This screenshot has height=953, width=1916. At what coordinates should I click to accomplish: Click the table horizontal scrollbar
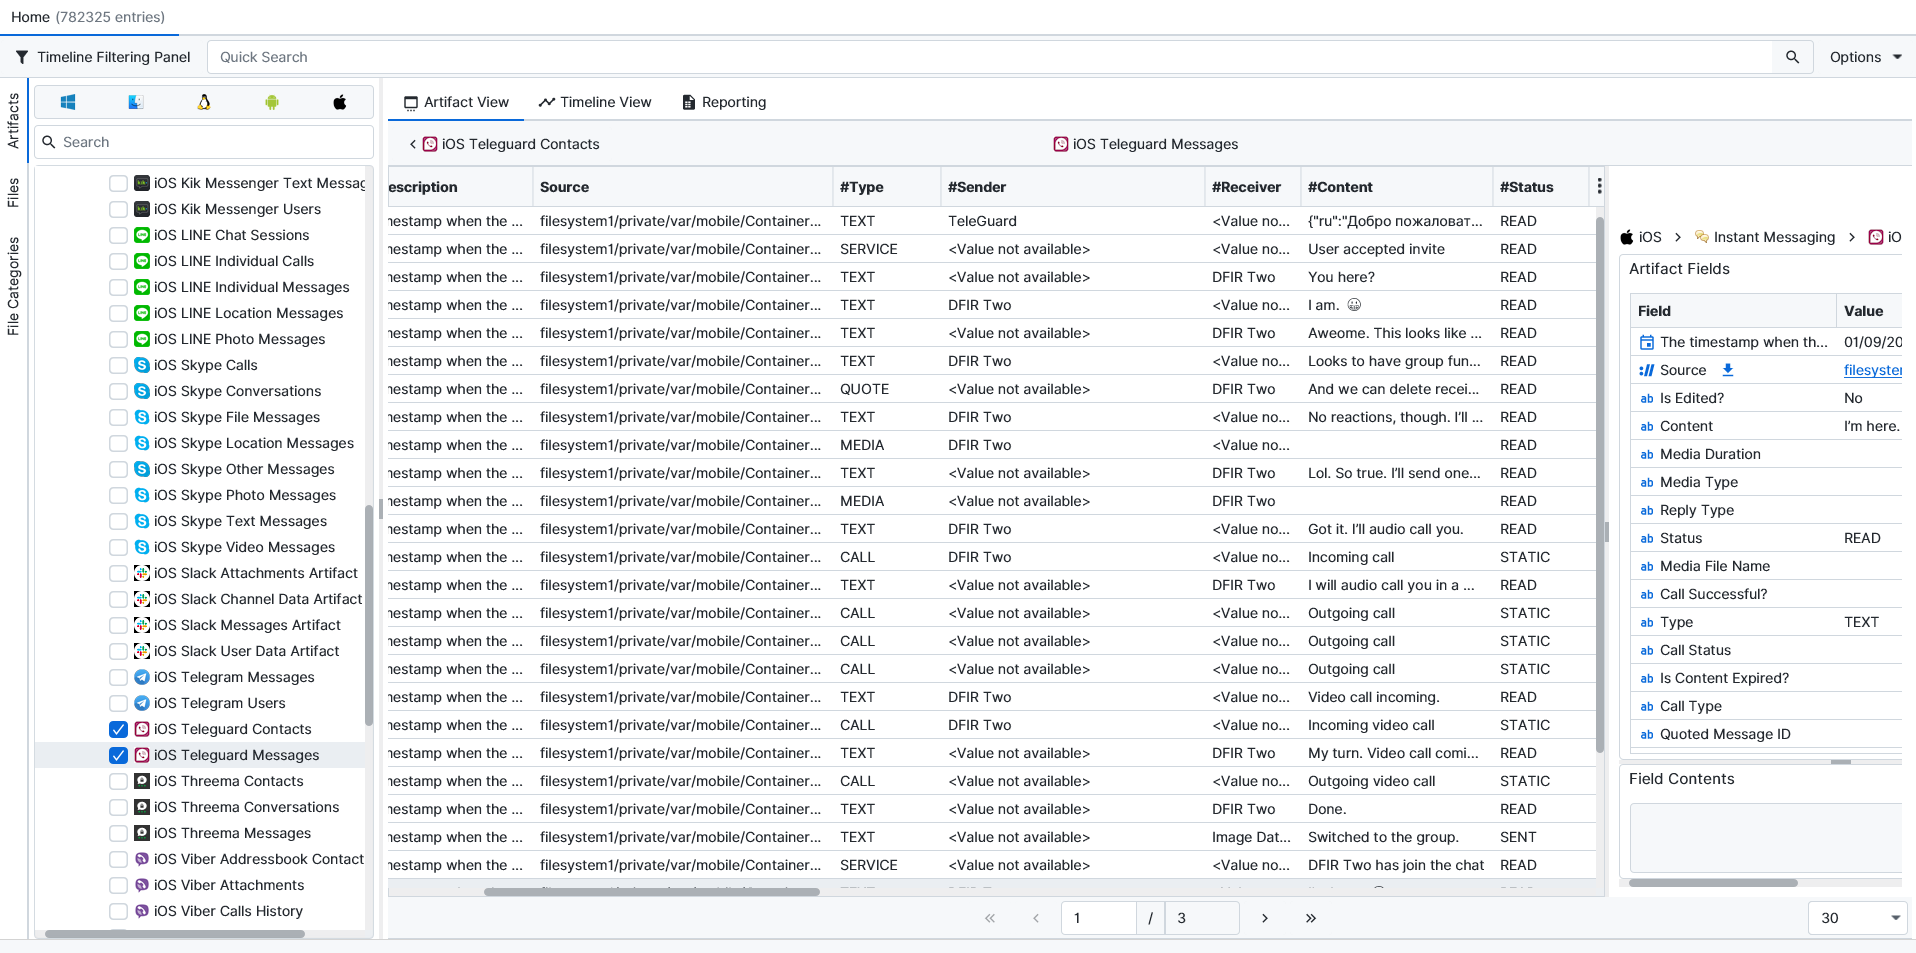coord(652,891)
